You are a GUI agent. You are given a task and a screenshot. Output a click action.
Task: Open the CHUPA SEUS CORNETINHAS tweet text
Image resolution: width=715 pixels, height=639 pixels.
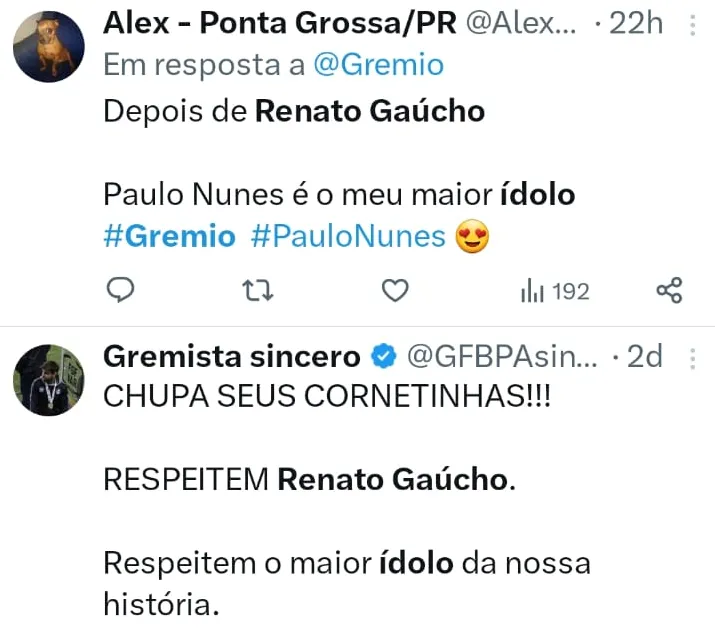click(328, 396)
